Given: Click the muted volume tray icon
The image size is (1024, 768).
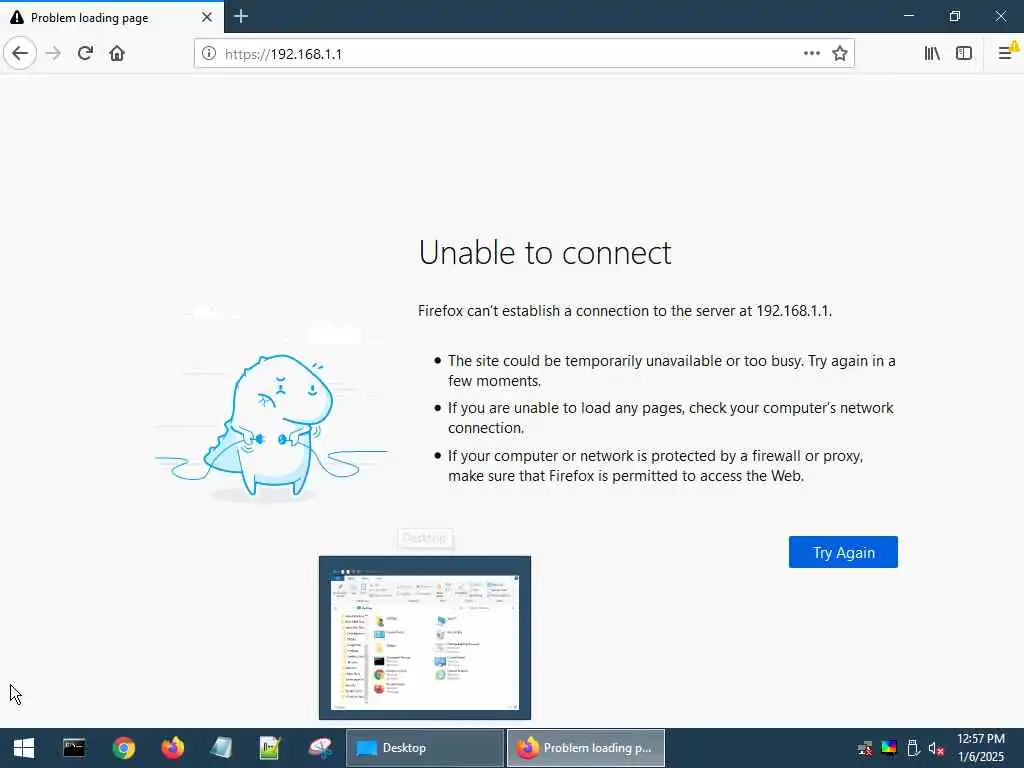Looking at the screenshot, I should point(936,748).
